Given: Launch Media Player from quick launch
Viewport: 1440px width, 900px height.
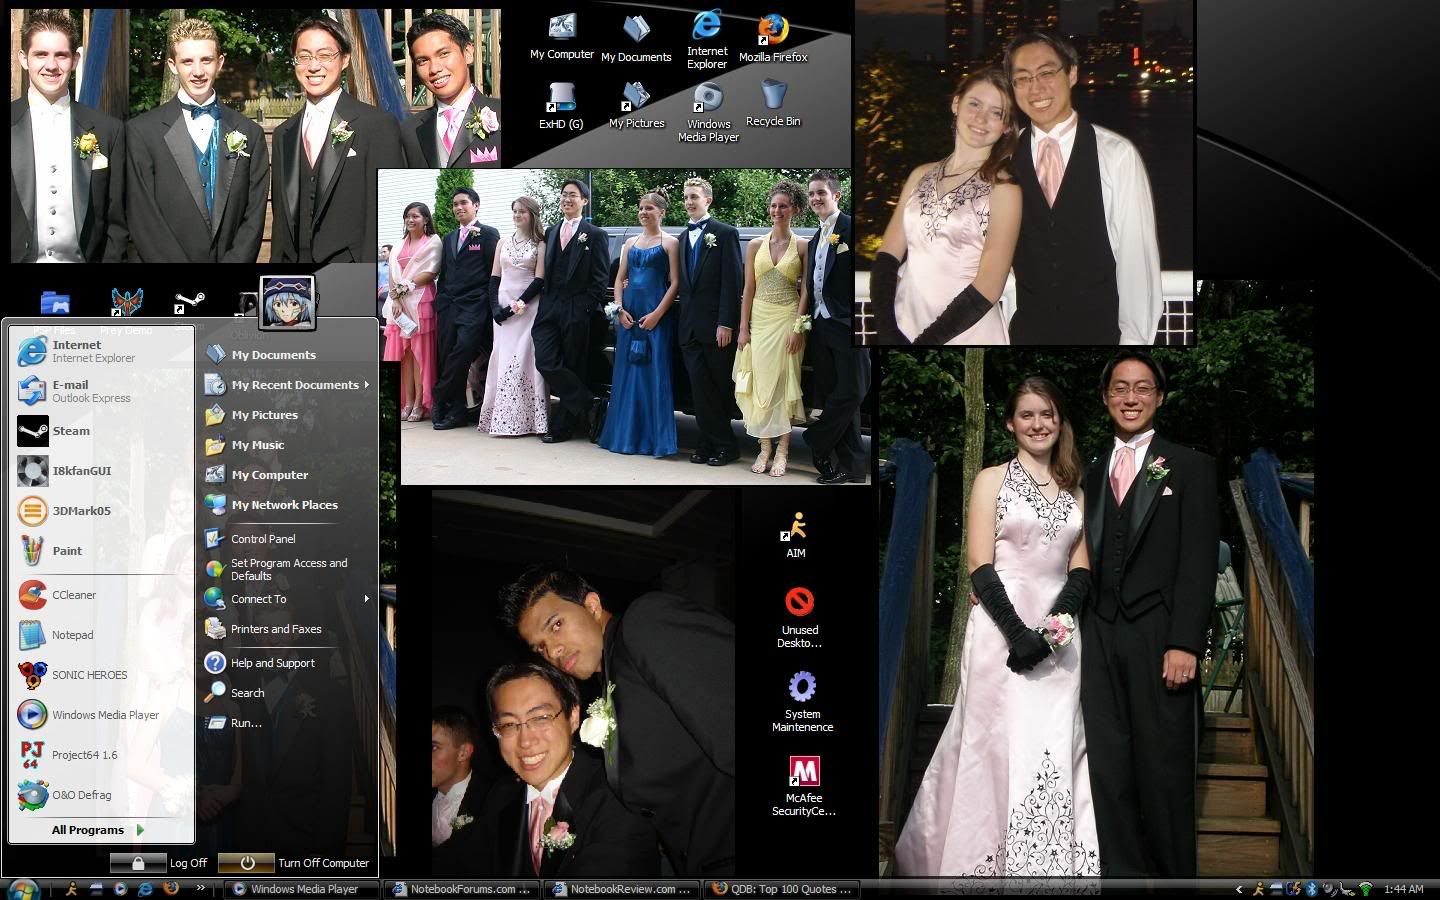Looking at the screenshot, I should pyautogui.click(x=121, y=889).
